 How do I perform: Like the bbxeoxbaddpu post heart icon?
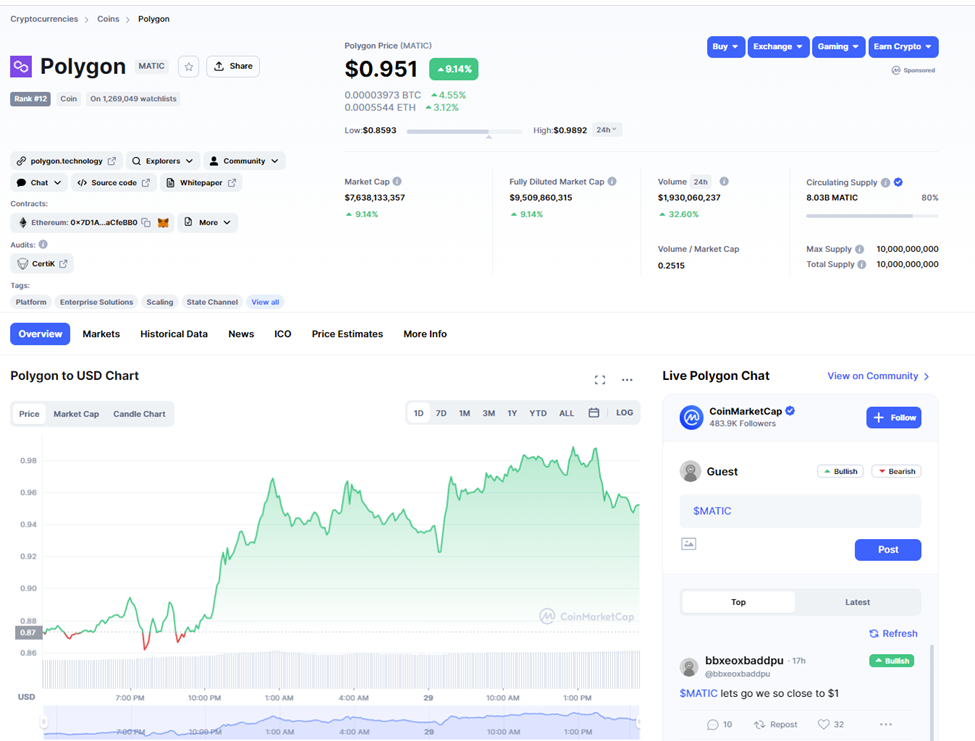[823, 724]
